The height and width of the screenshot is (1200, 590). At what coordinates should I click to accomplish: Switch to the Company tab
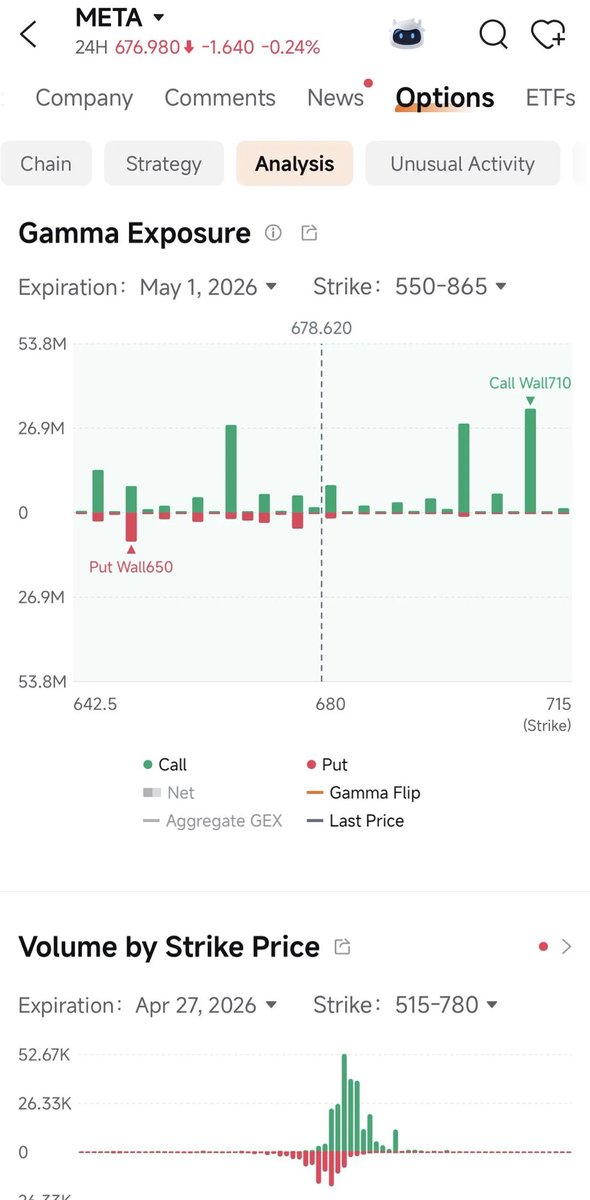pyautogui.click(x=84, y=97)
